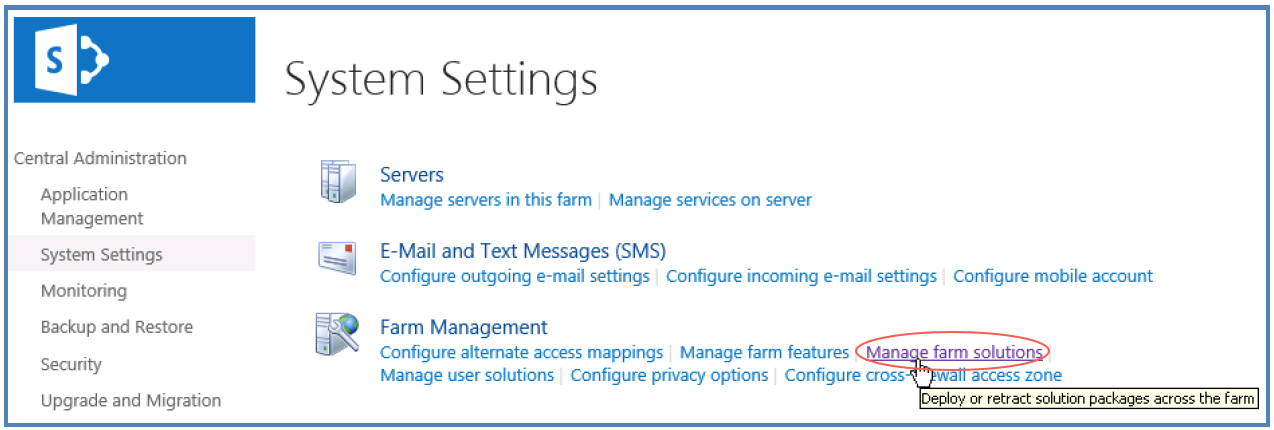Screen dimensions: 1274x430
Task: Click Manage servers in this farm
Action: [486, 200]
